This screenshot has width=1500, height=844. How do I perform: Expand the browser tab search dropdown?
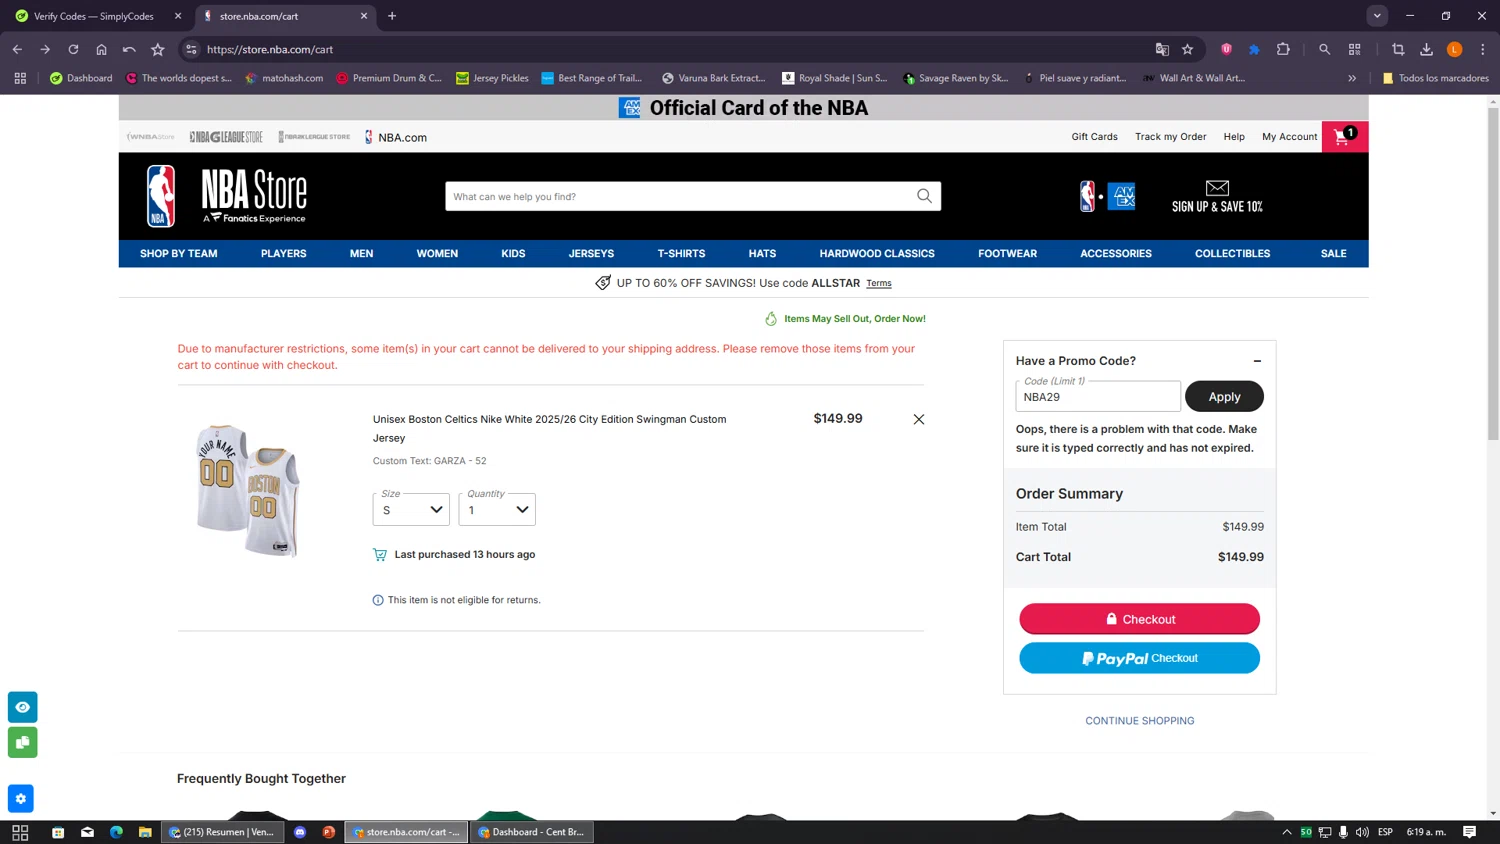1377,16
